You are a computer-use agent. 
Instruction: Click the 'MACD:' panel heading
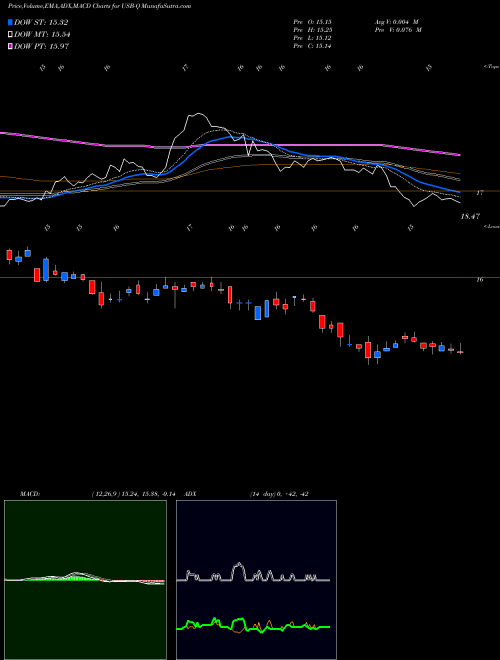click(x=30, y=494)
